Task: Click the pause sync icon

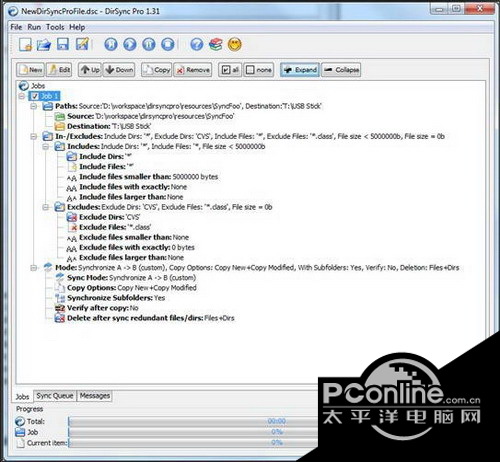Action: coord(149,44)
